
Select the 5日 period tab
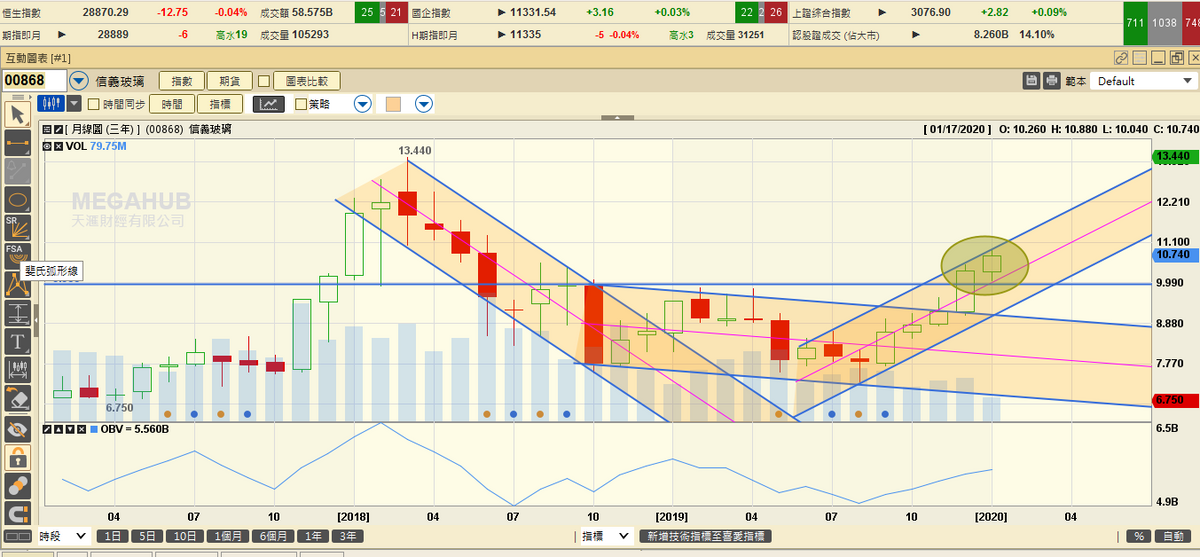[x=148, y=536]
